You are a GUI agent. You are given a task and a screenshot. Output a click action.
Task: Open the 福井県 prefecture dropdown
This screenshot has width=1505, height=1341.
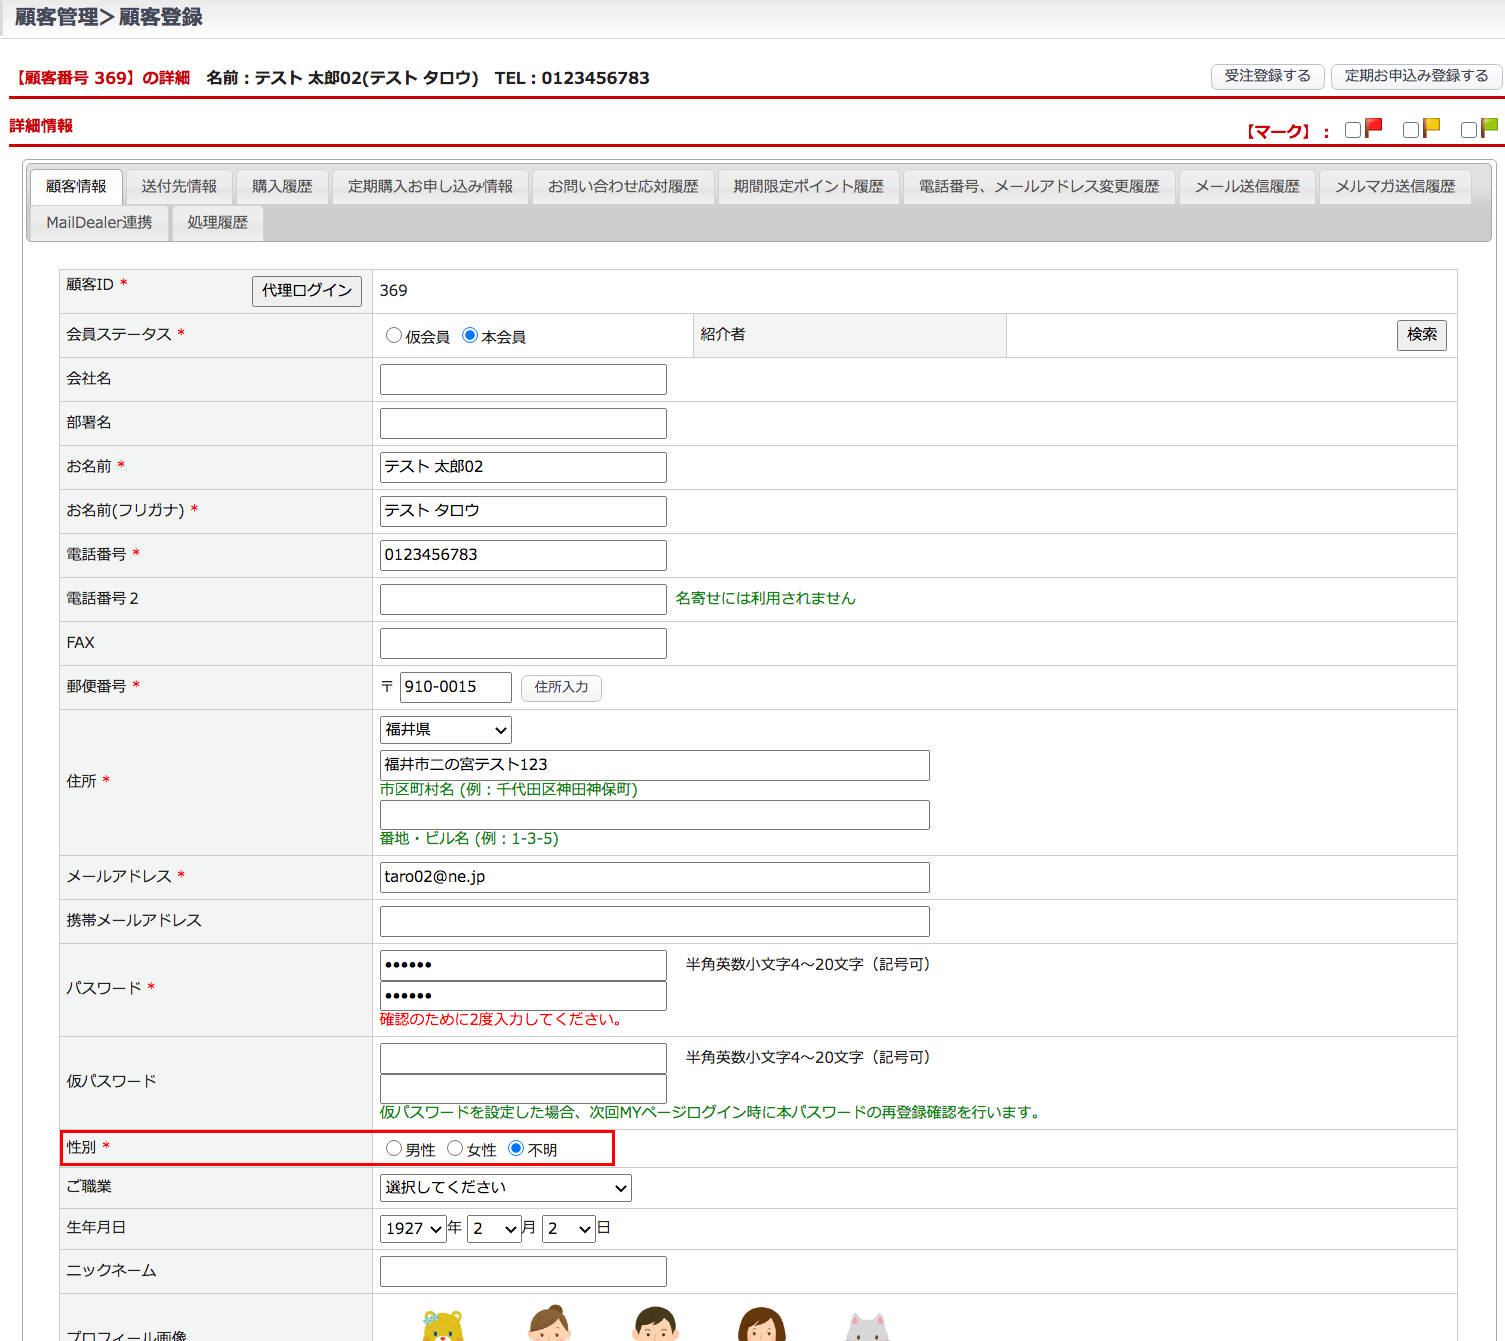coord(445,730)
